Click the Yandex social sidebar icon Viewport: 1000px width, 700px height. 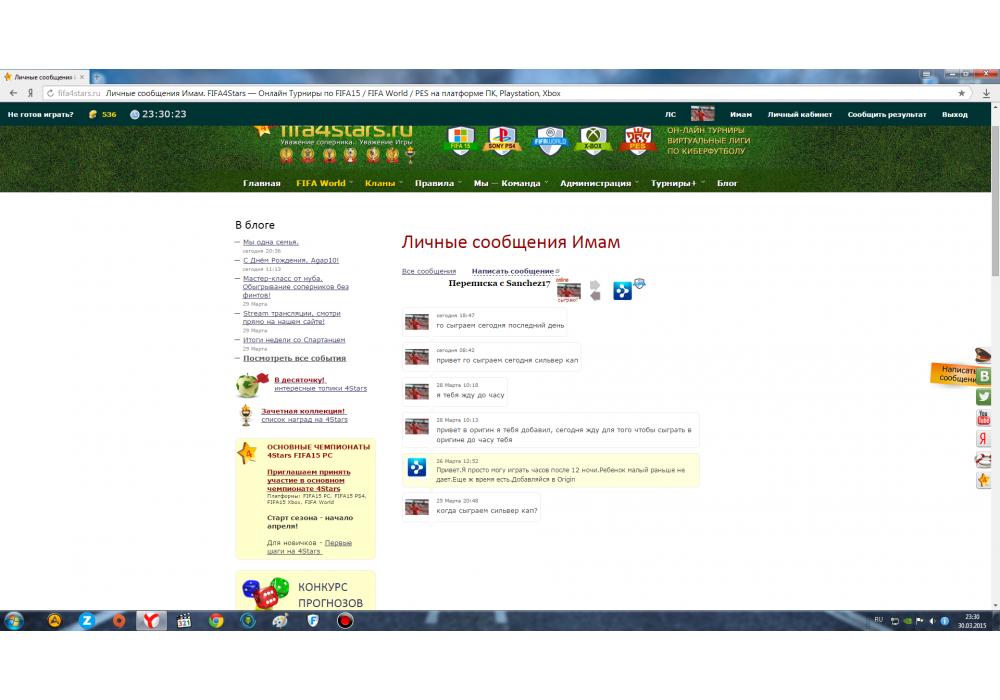984,438
